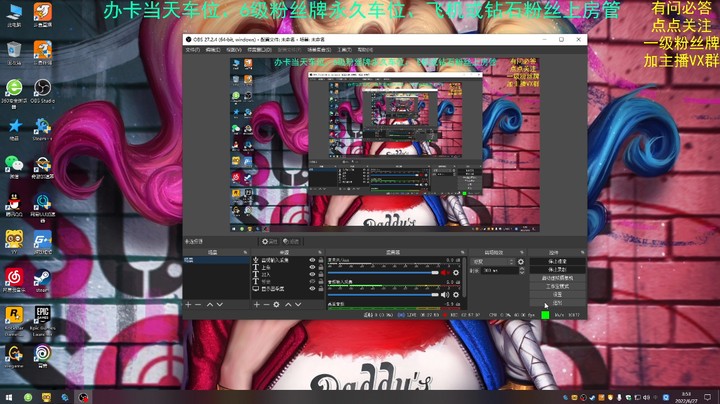Screen dimensions: 720x404
Task: Click the OBS icon in the taskbar
Action: [83, 397]
